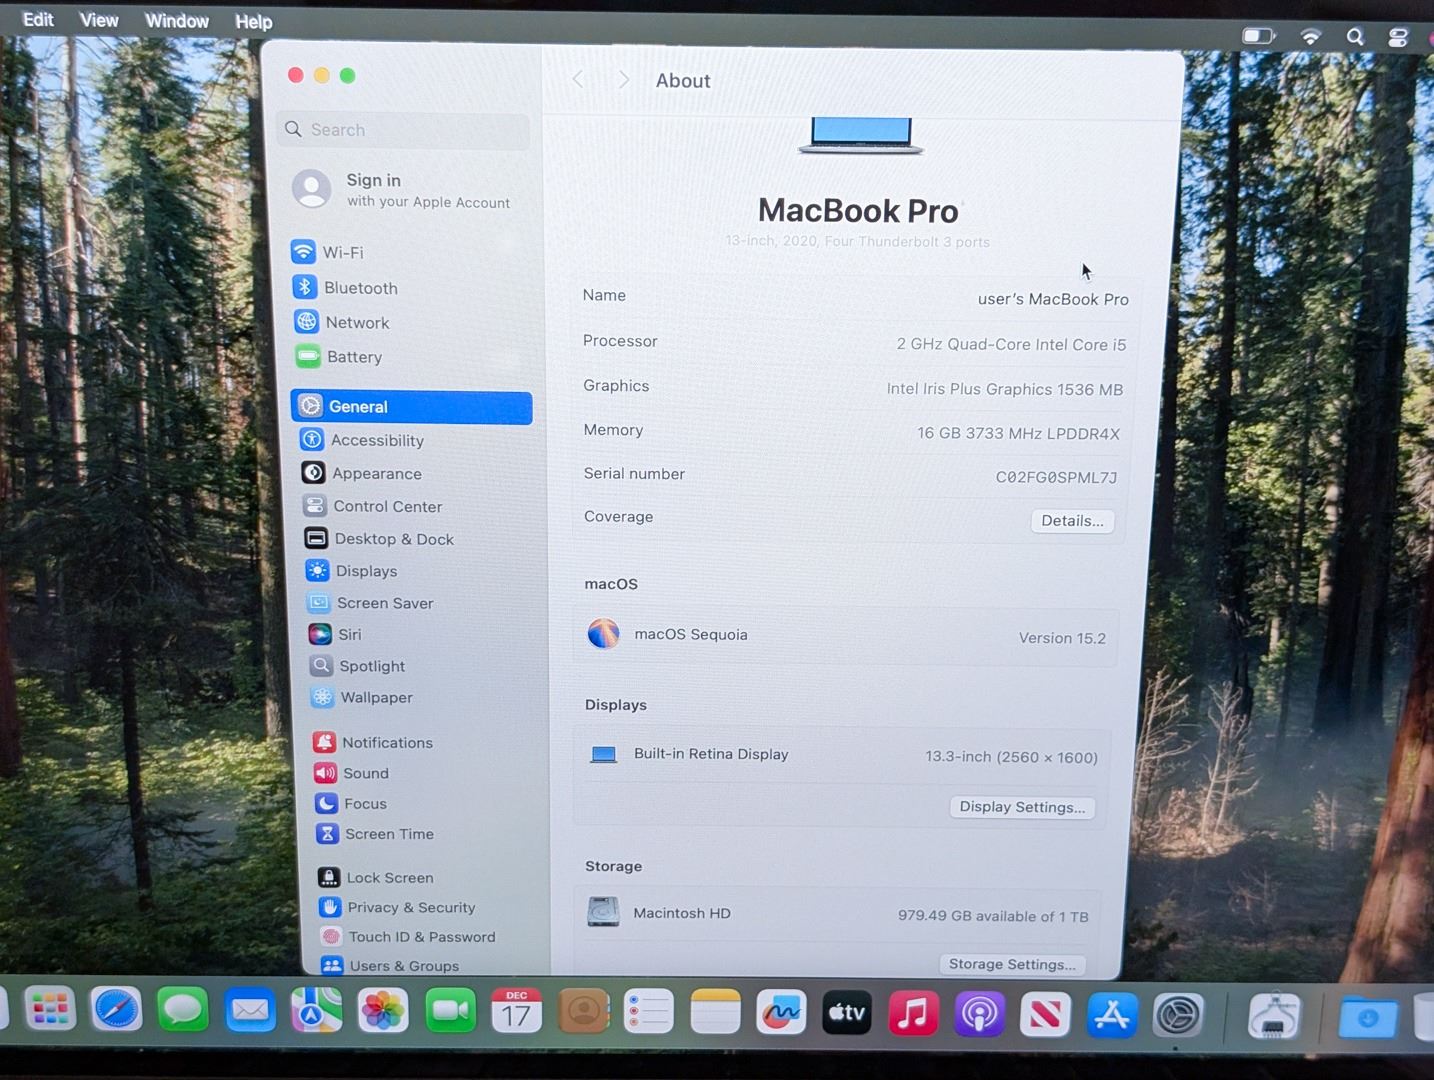Open Control Center in menu bar

[1398, 37]
